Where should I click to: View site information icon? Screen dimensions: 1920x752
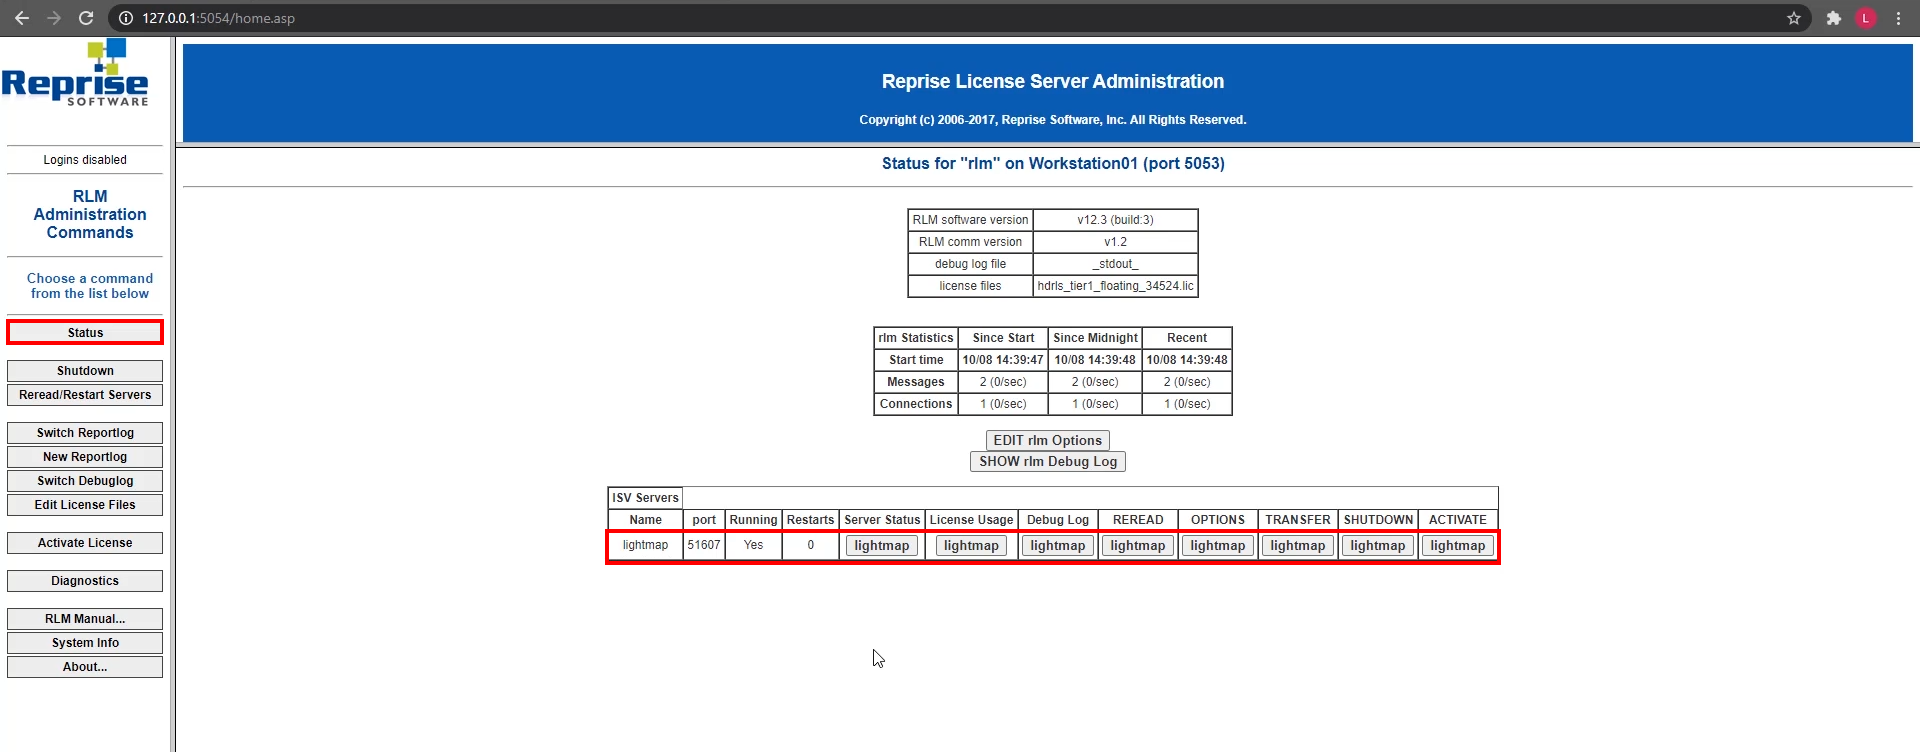click(x=125, y=18)
